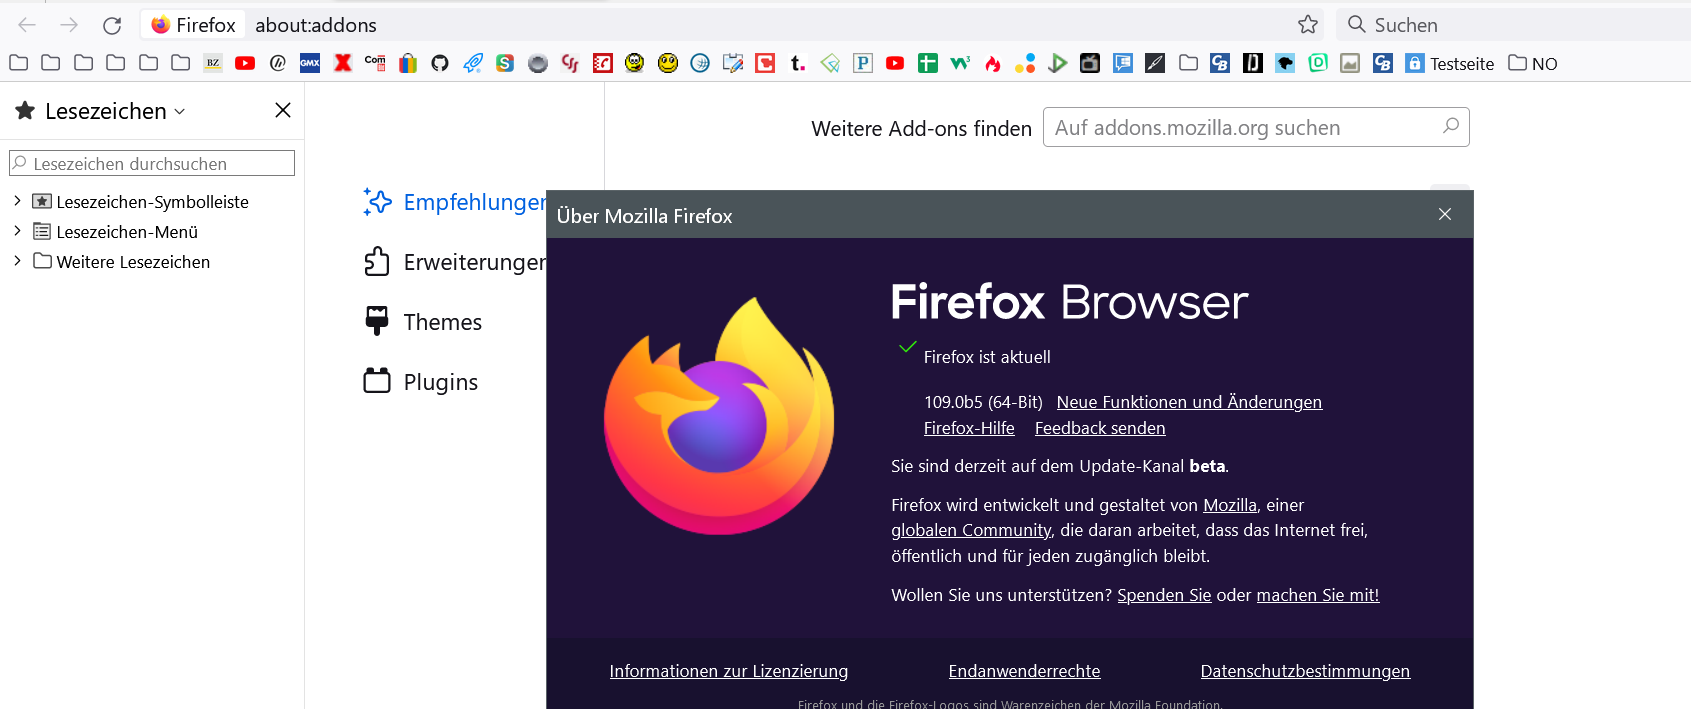Expand the Lesezeichen-Symbolleiste tree node
1691x709 pixels.
point(17,201)
